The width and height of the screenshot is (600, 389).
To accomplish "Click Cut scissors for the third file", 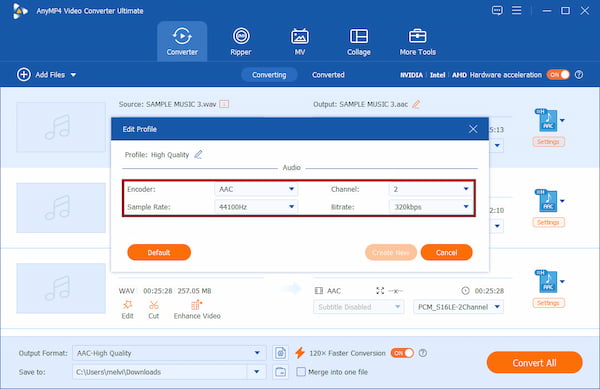I will tap(153, 309).
